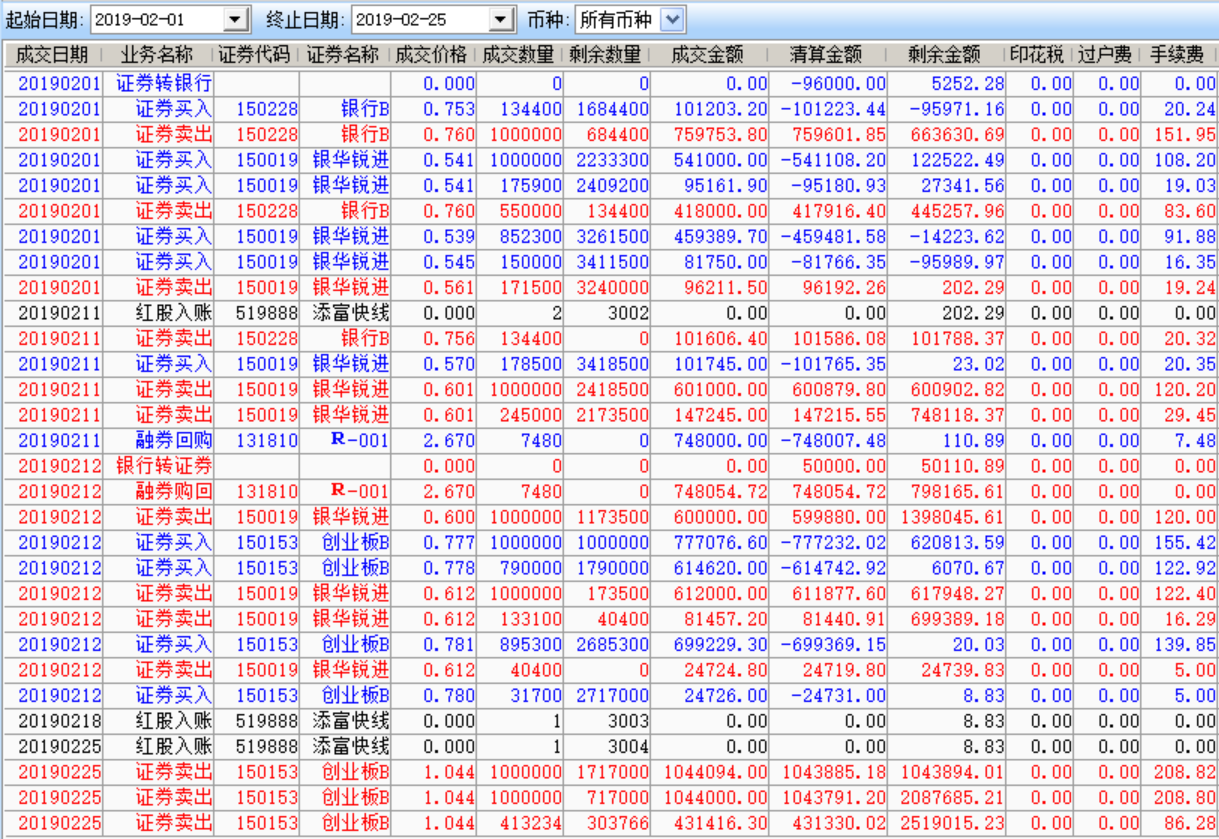Click transaction price 0.545
This screenshot has height=839, width=1219.
449,263
